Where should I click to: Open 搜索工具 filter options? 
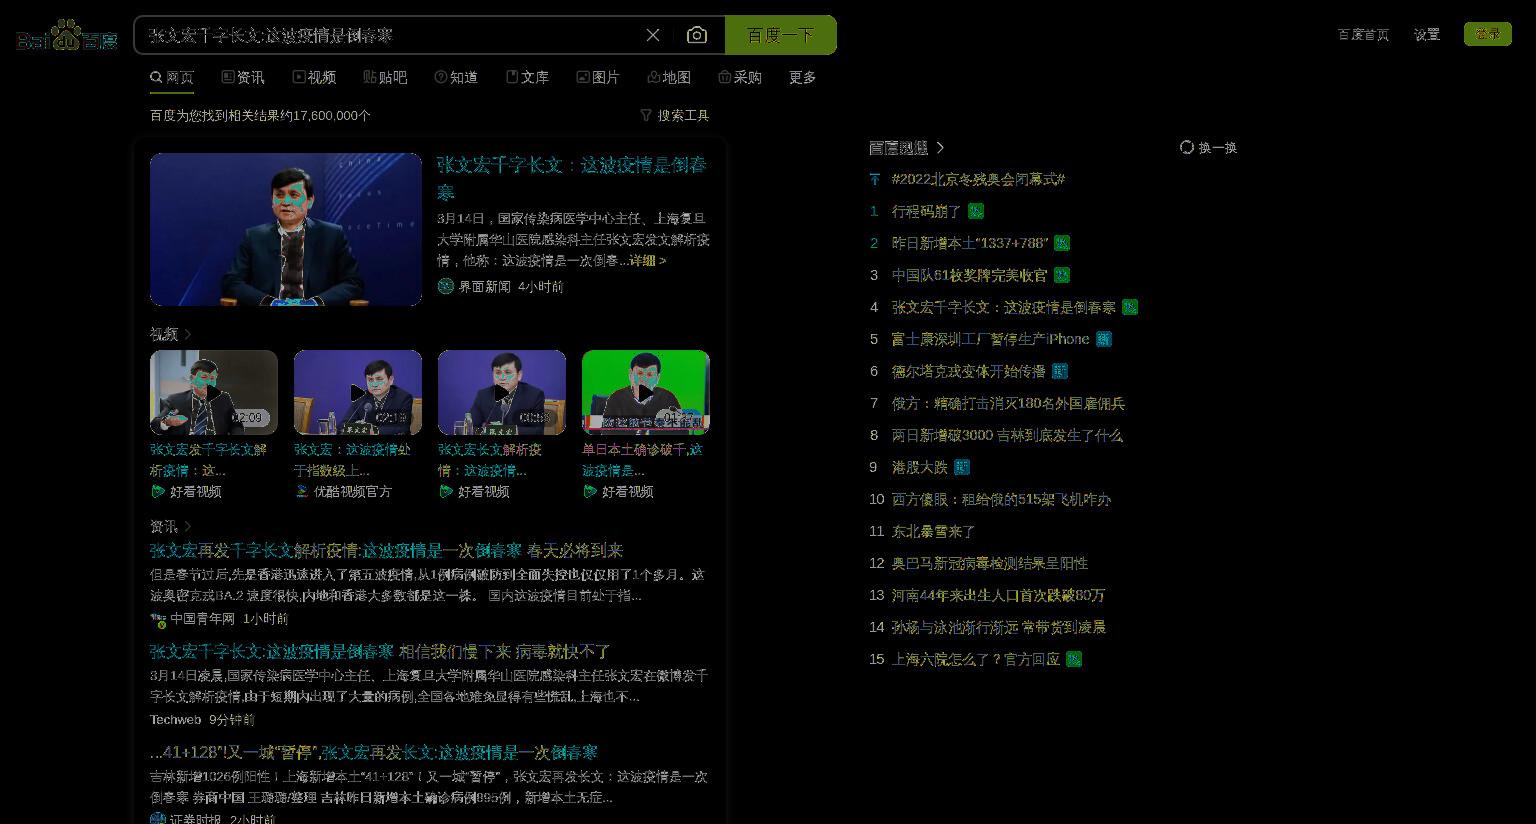(675, 115)
